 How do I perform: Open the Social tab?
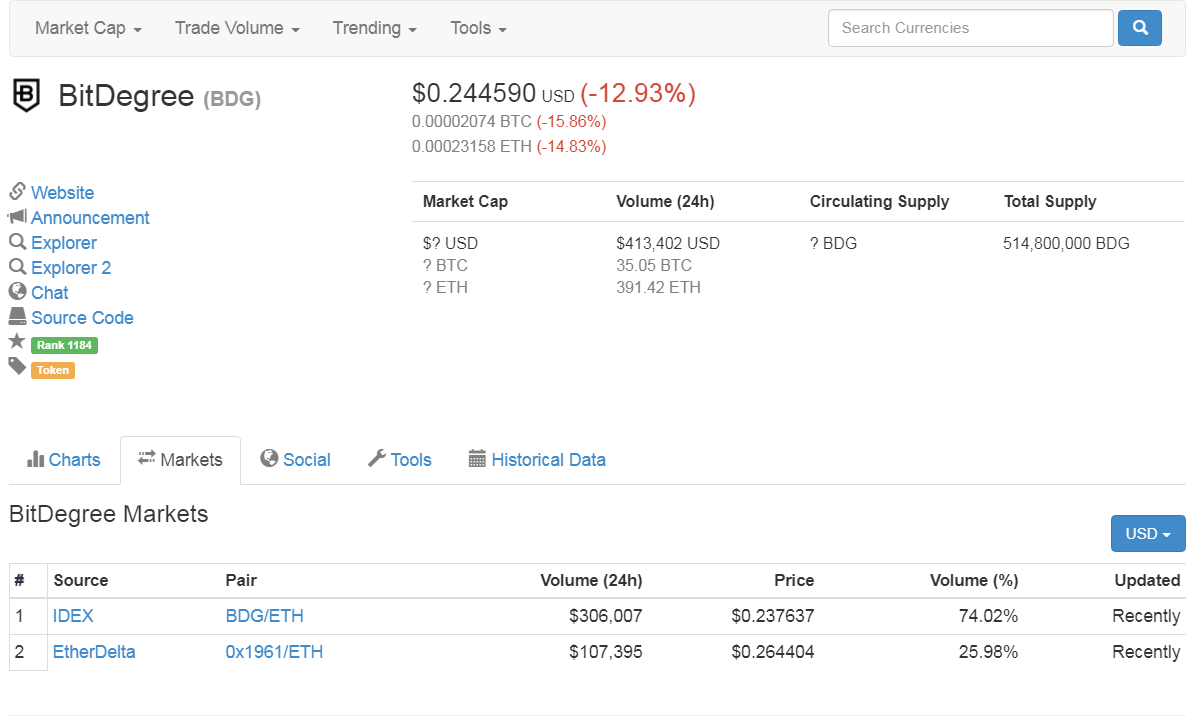click(296, 460)
